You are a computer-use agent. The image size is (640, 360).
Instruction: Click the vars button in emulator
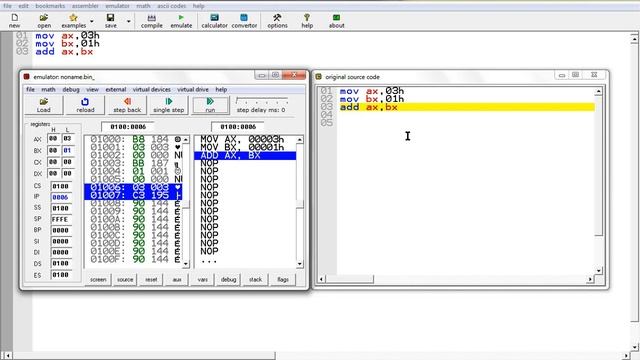(202, 280)
